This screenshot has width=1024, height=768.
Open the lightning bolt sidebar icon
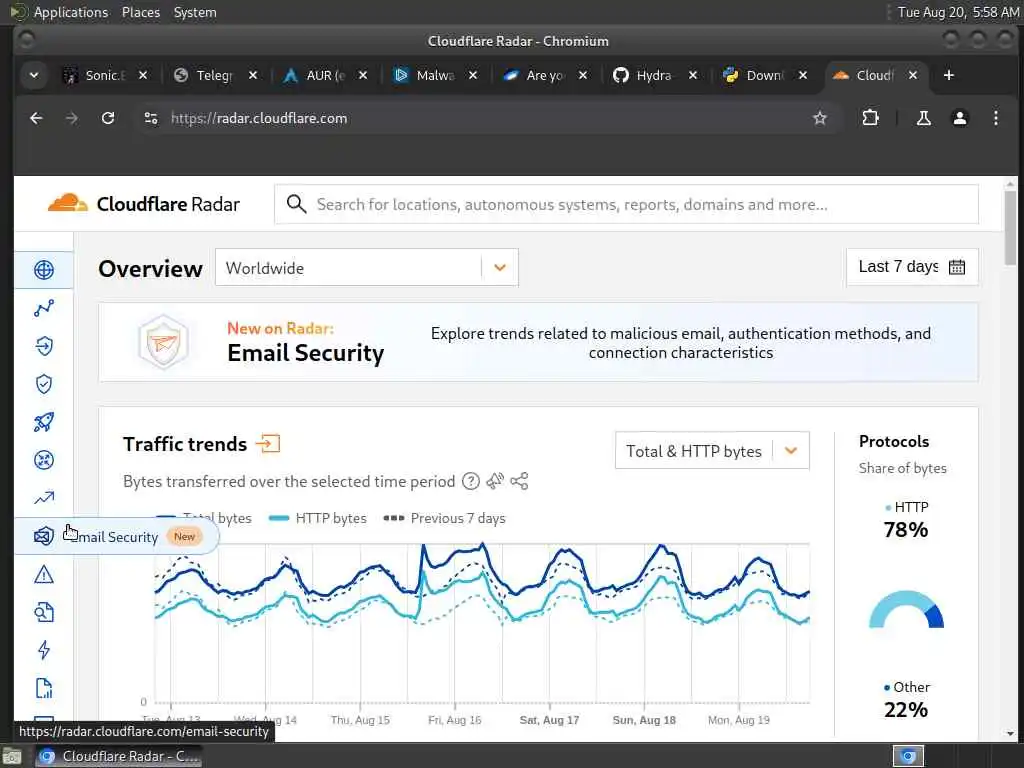44,650
